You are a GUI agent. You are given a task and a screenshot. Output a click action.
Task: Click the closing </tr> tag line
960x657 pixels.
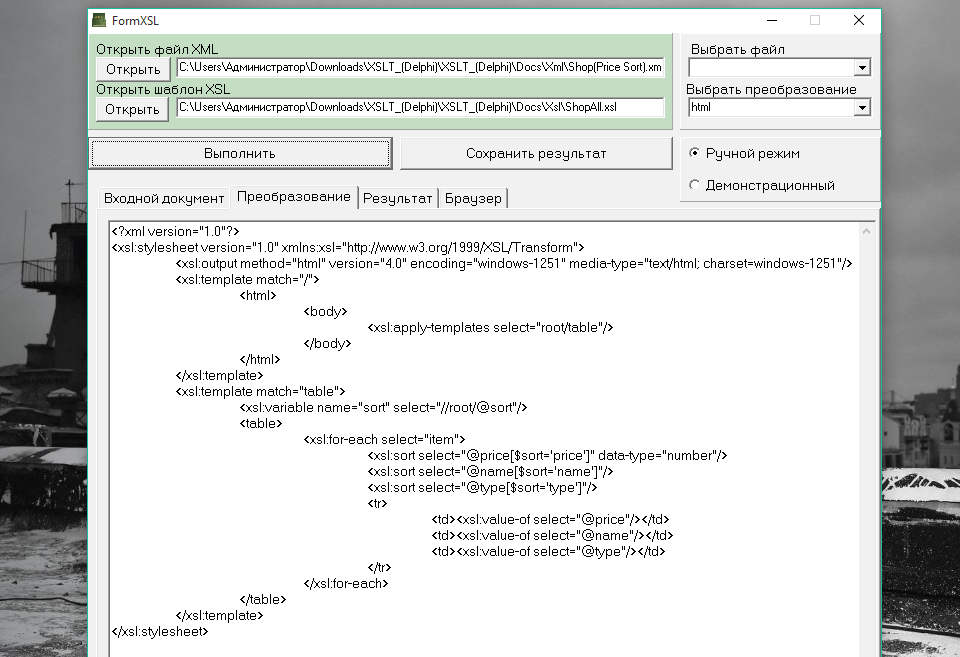pos(380,568)
